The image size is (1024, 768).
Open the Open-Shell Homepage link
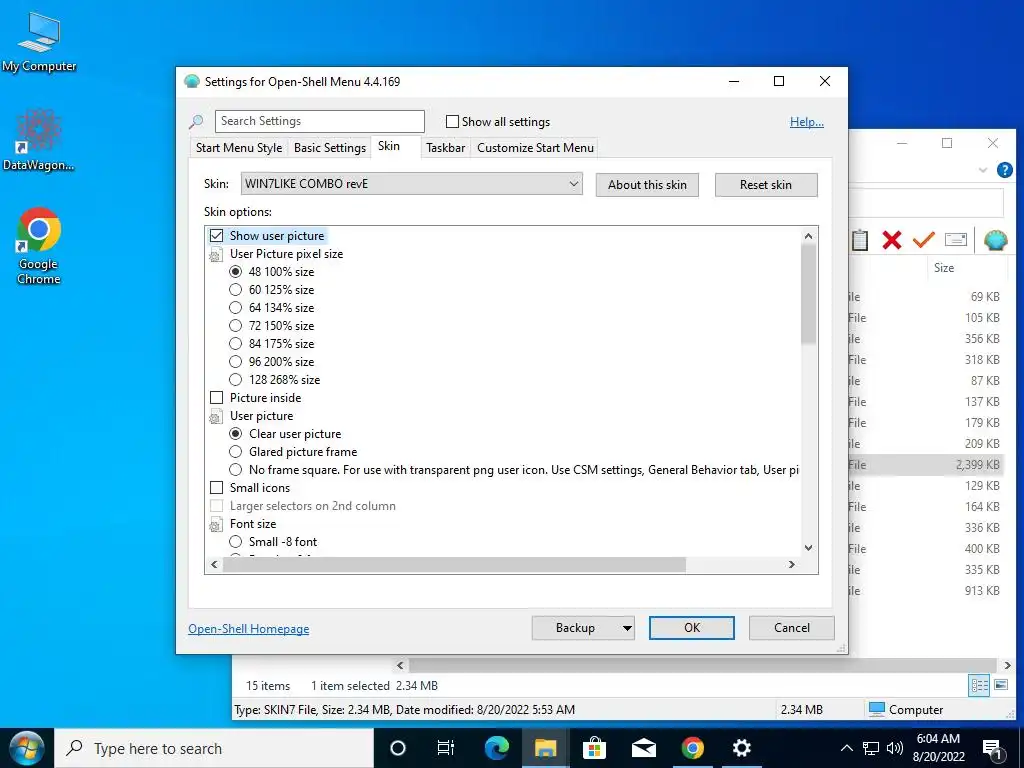coord(249,629)
